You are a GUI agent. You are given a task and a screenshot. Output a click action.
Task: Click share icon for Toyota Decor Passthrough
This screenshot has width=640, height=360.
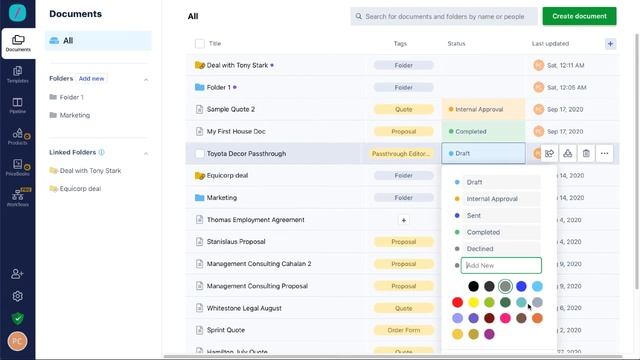point(549,153)
